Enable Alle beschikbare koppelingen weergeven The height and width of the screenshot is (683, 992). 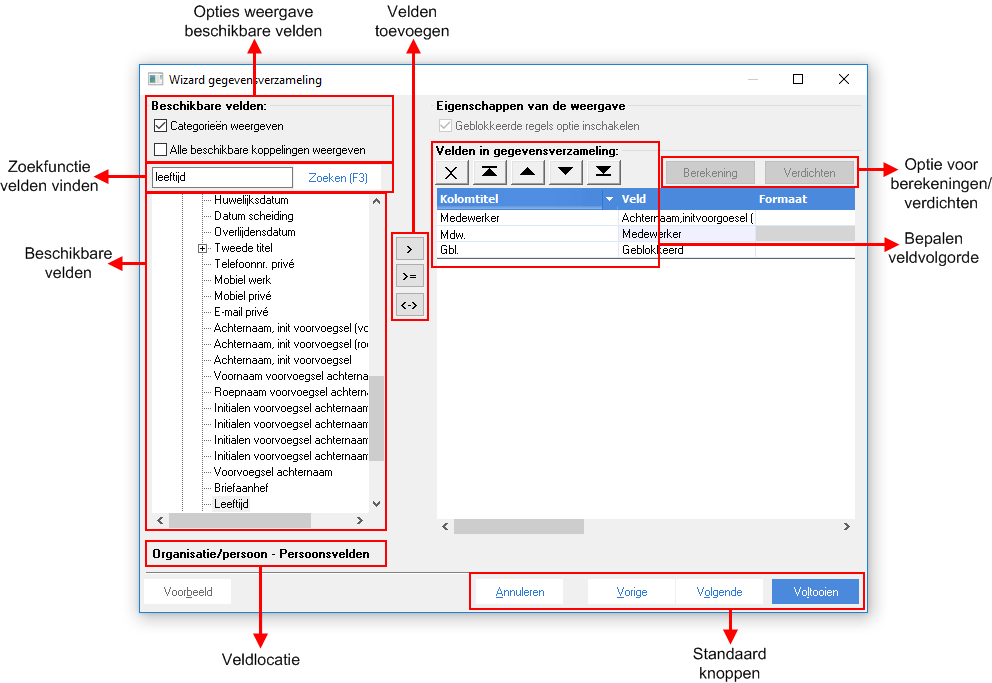tap(161, 150)
